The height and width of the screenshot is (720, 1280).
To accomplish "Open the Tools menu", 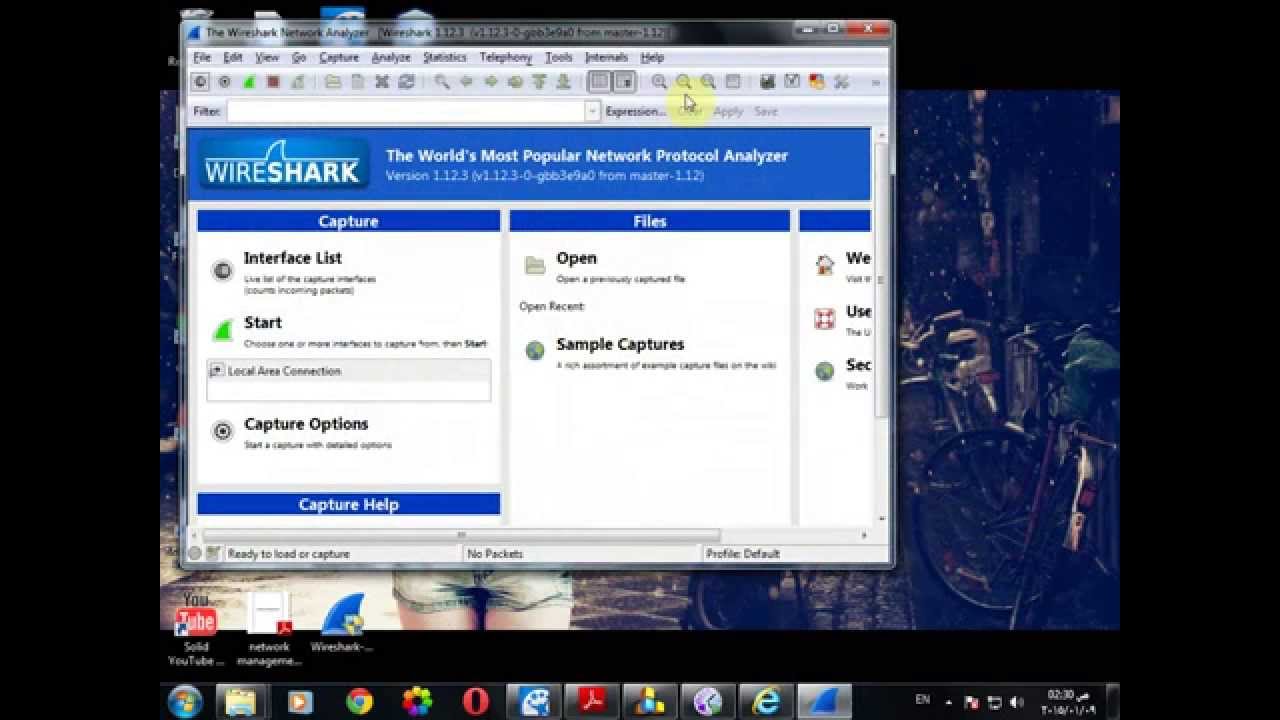I will click(559, 58).
